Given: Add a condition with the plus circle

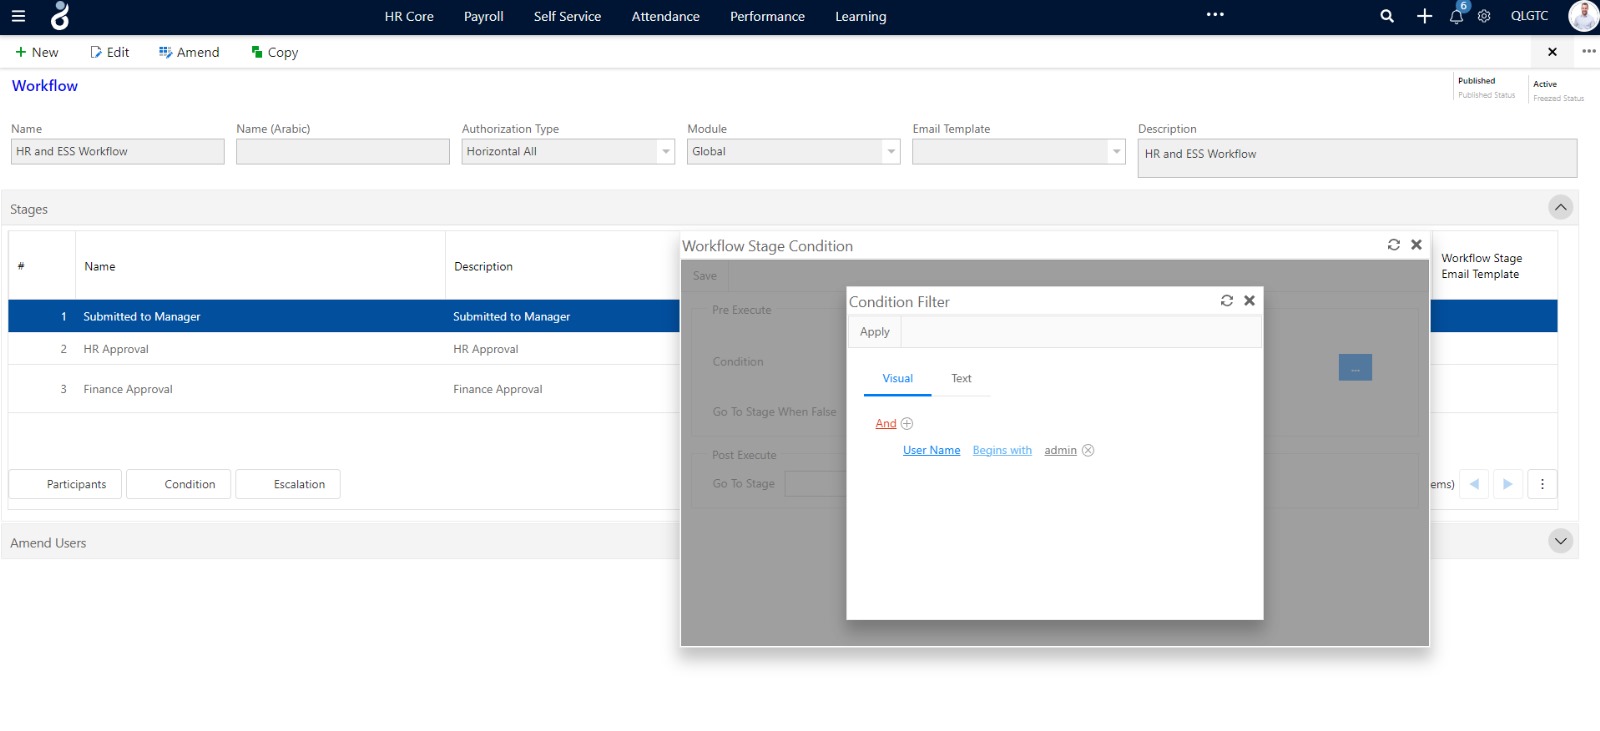Looking at the screenshot, I should coord(907,424).
